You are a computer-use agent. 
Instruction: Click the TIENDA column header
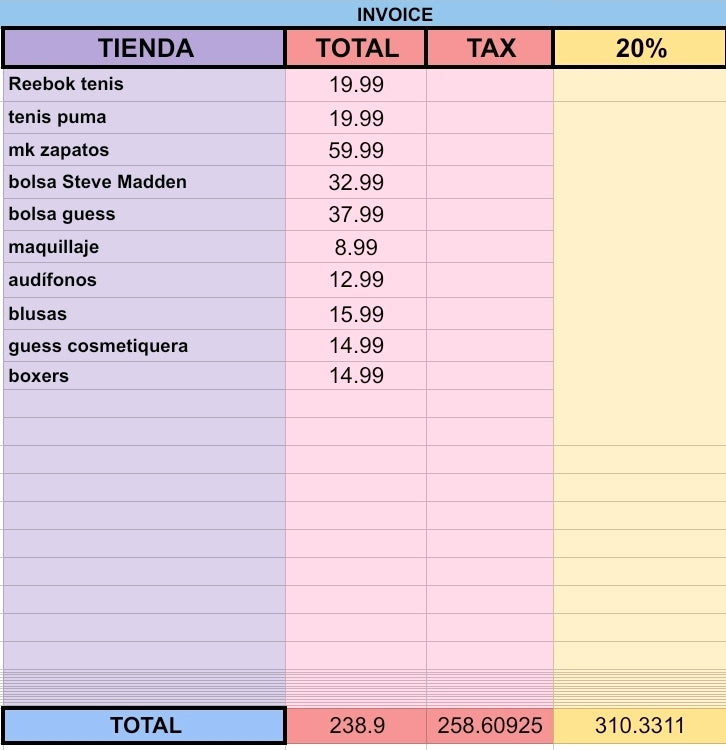click(144, 48)
